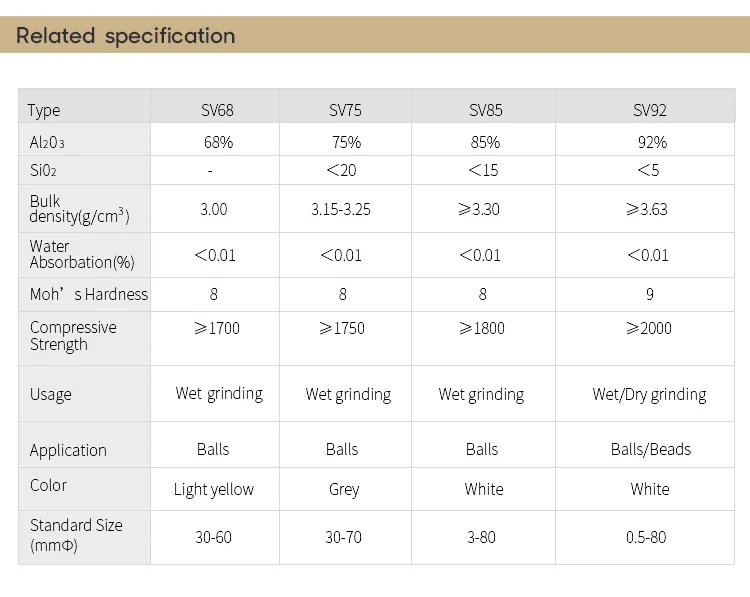Select the 92% Al2O3 cell
Image resolution: width=750 pixels, height=597 pixels.
(x=652, y=143)
